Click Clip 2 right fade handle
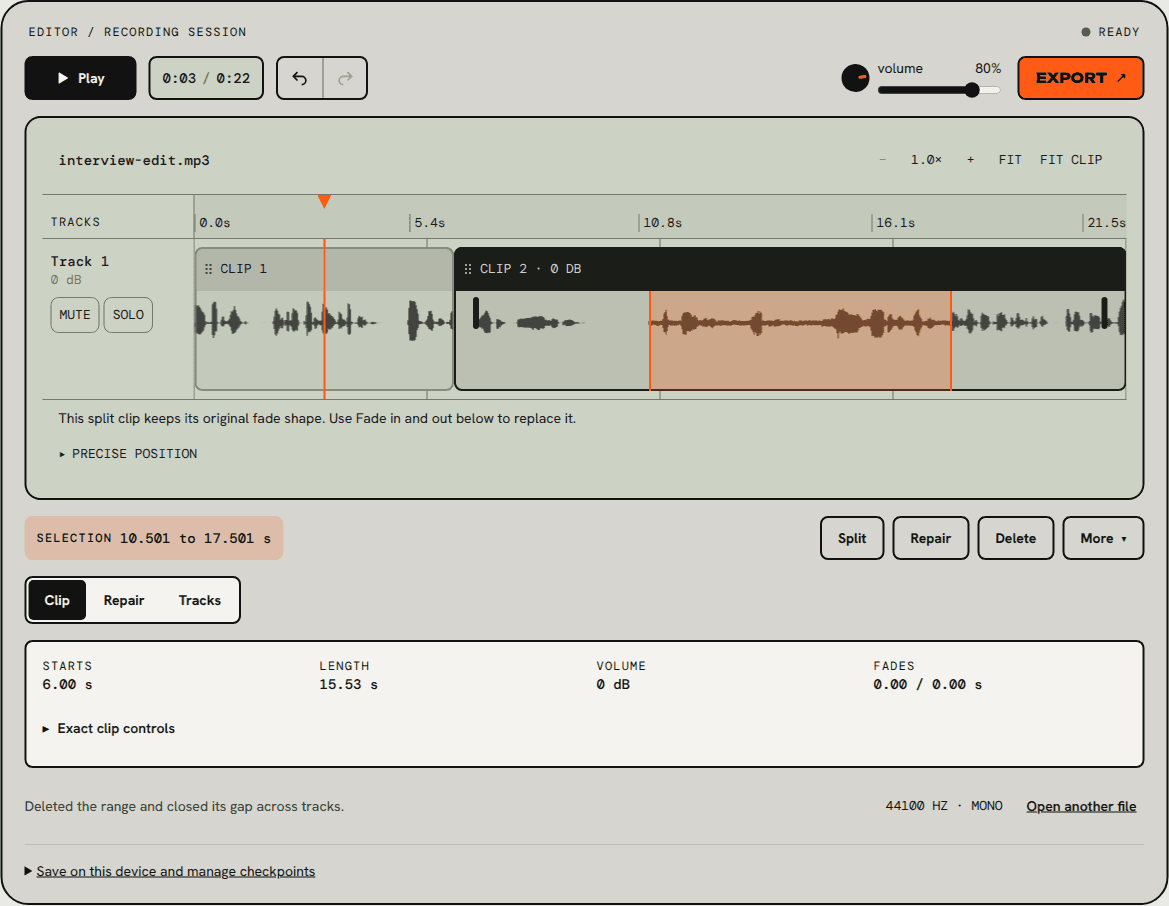Viewport: 1169px width, 906px height. [1104, 312]
